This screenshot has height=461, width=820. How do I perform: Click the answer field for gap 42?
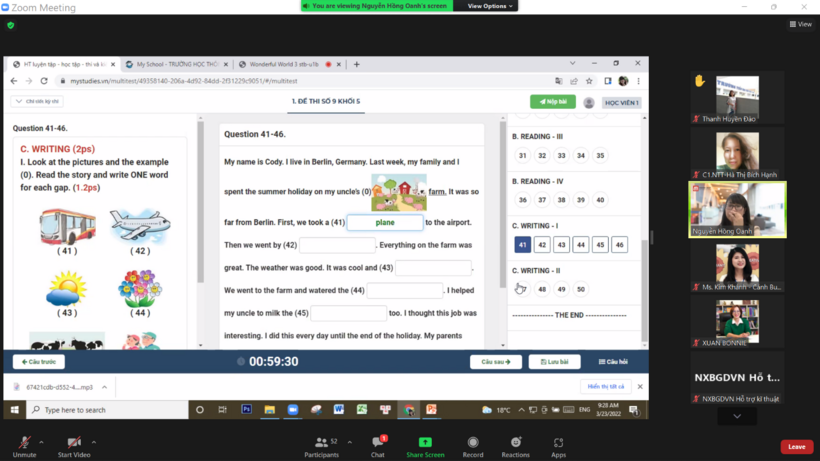[x=337, y=245]
